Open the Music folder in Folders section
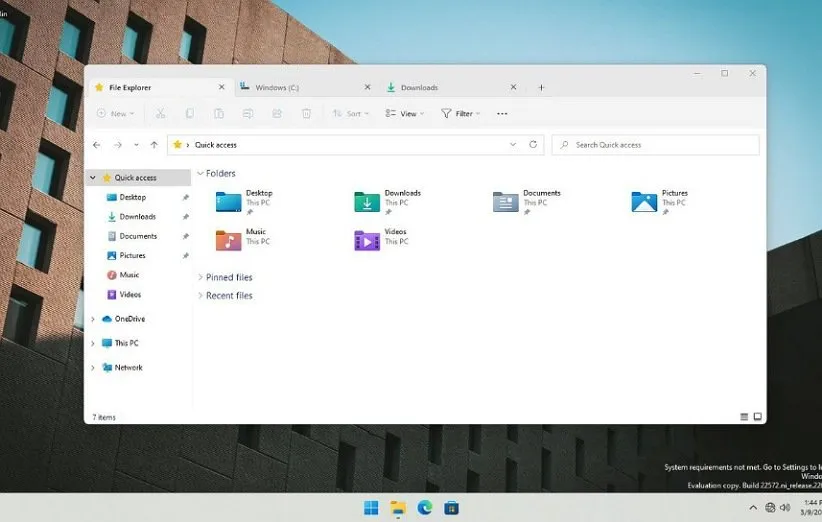 [229, 240]
